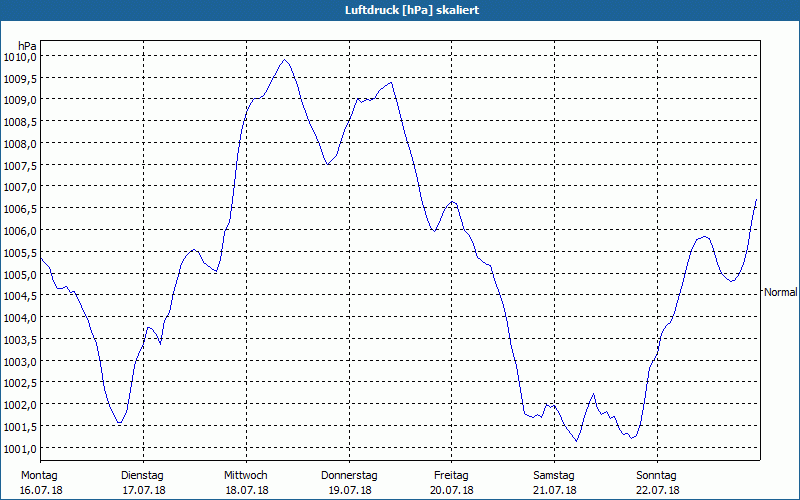Click the '1003,0' axis value
The height and width of the screenshot is (500, 800).
(20, 362)
